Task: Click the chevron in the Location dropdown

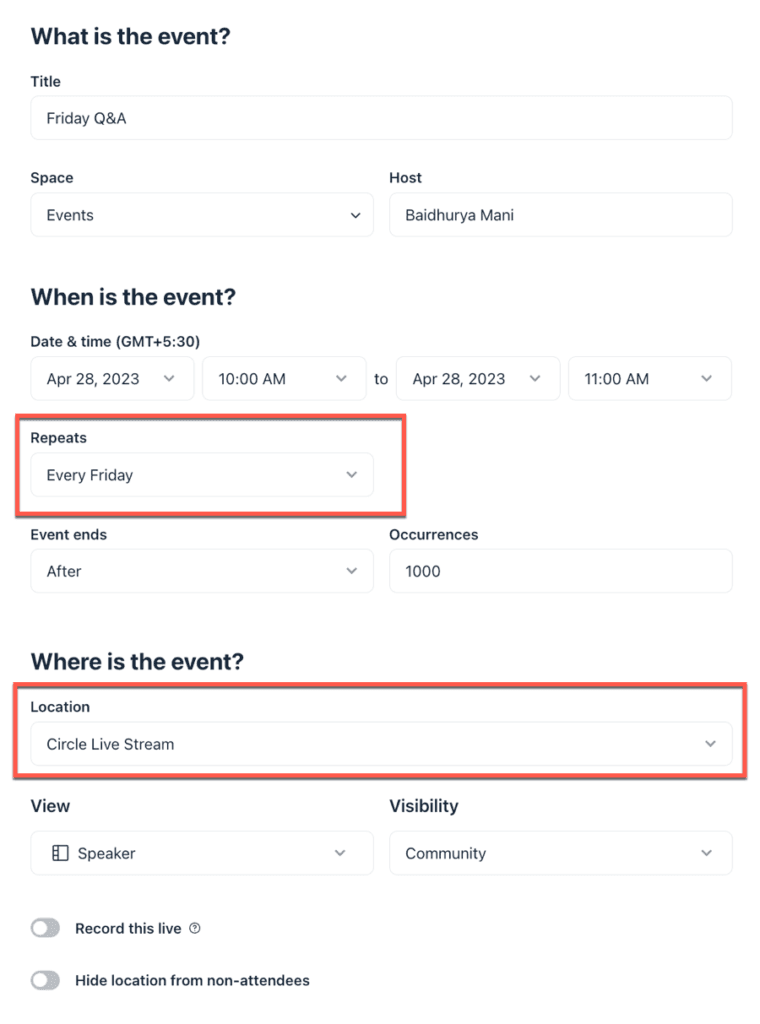Action: (x=710, y=744)
